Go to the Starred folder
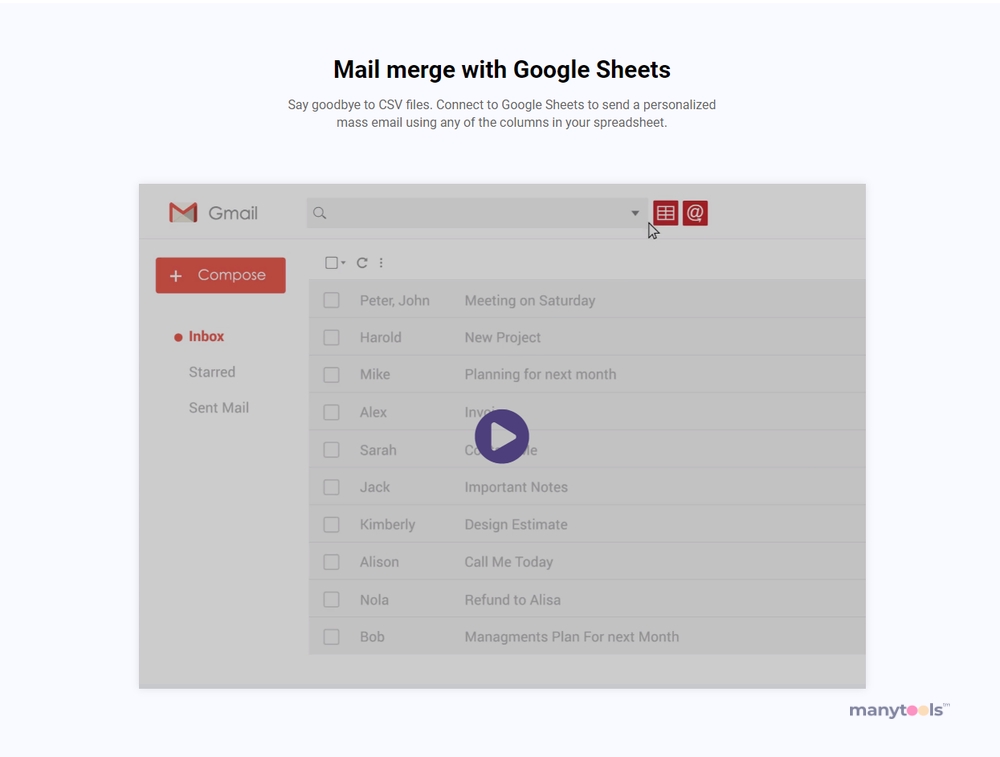Viewport: 1000px width, 757px height. (x=212, y=372)
